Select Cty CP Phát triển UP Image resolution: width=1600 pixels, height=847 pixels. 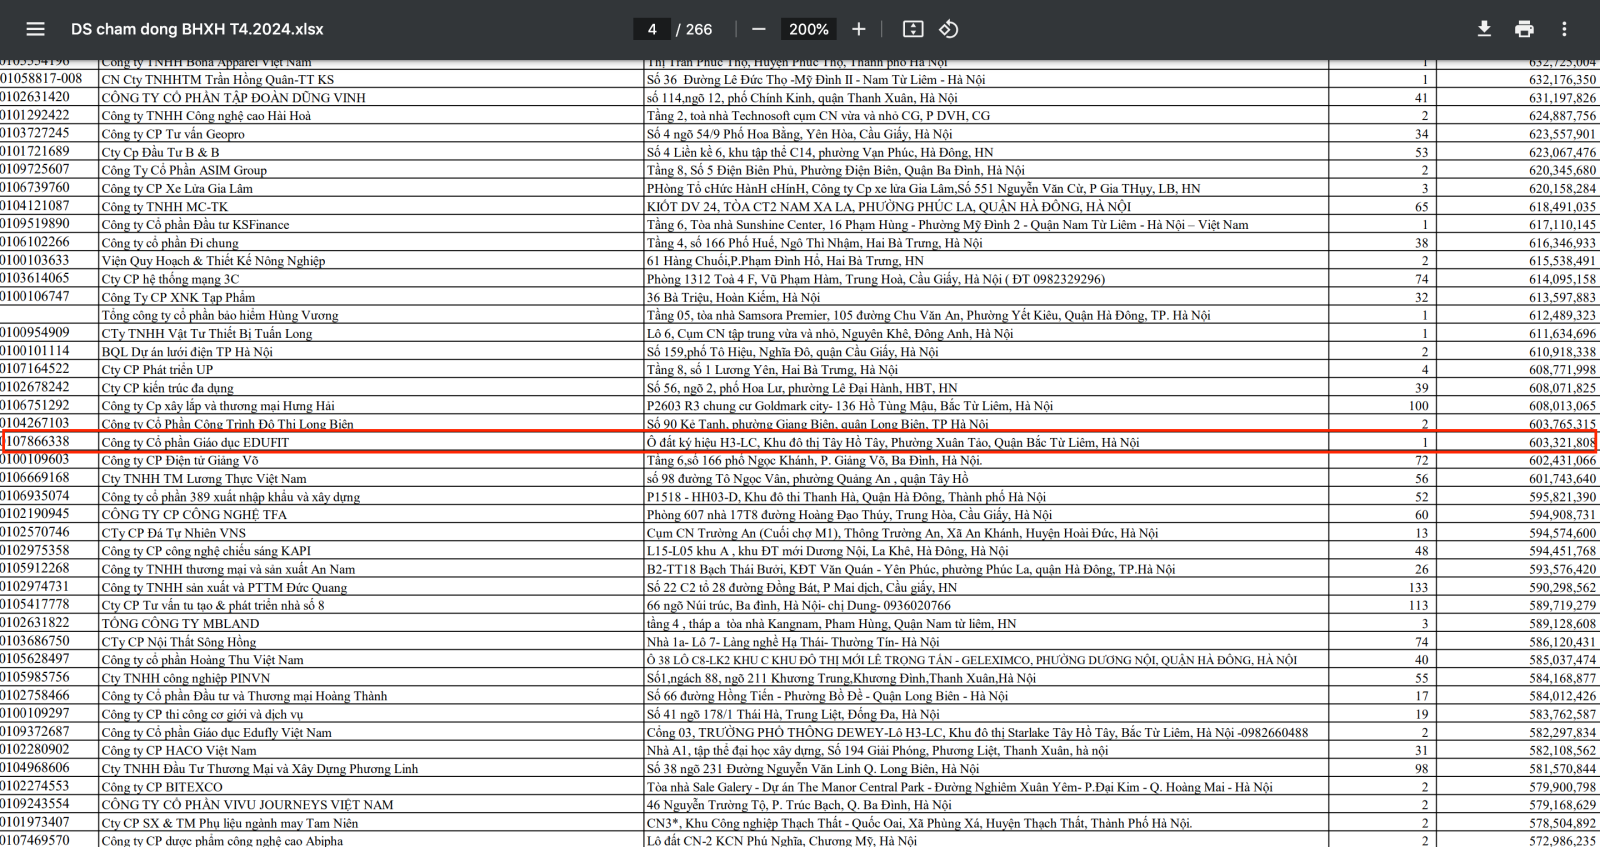[x=157, y=370]
